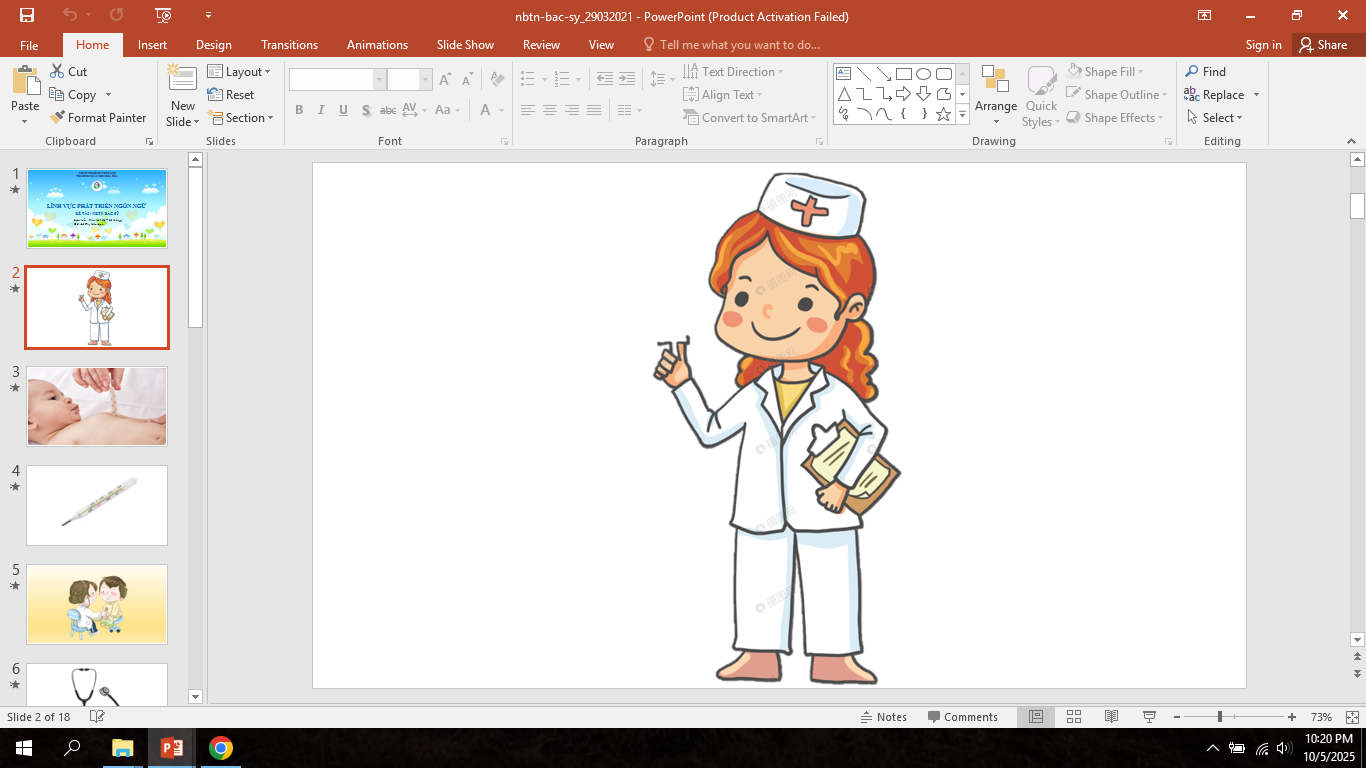The height and width of the screenshot is (768, 1366).
Task: Switch to Slide Sorter view
Action: tap(1074, 717)
